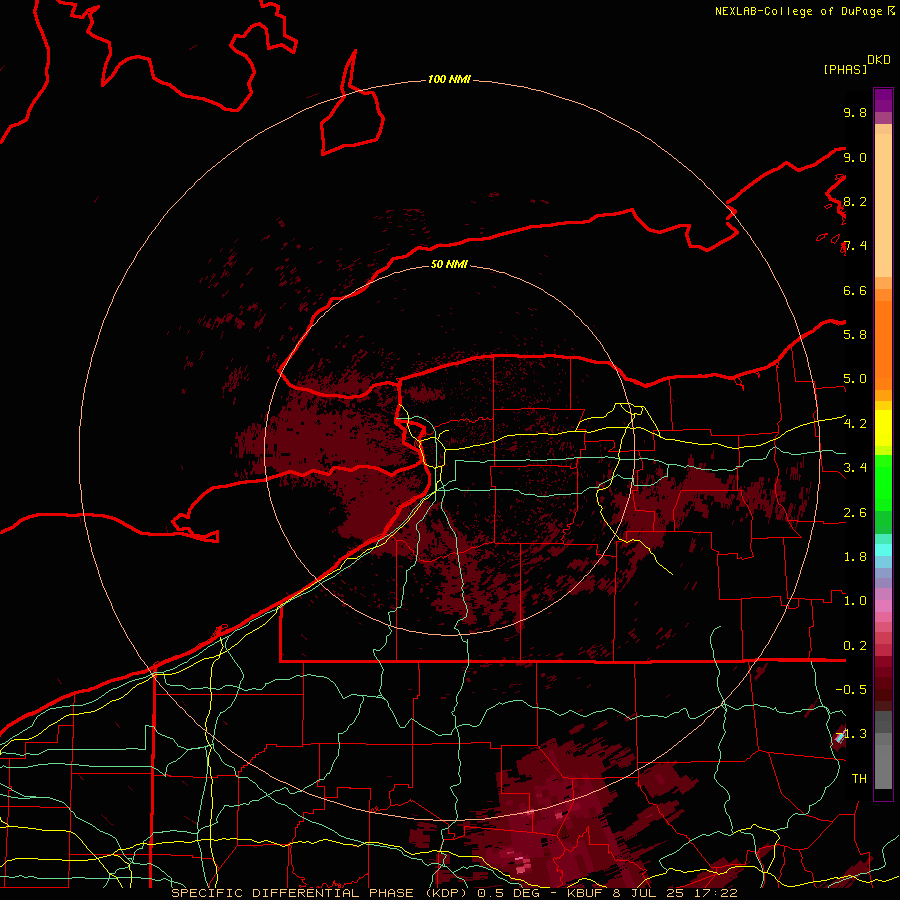The height and width of the screenshot is (900, 900).
Task: Pick the bright green segment of the color bar
Action: [883, 482]
